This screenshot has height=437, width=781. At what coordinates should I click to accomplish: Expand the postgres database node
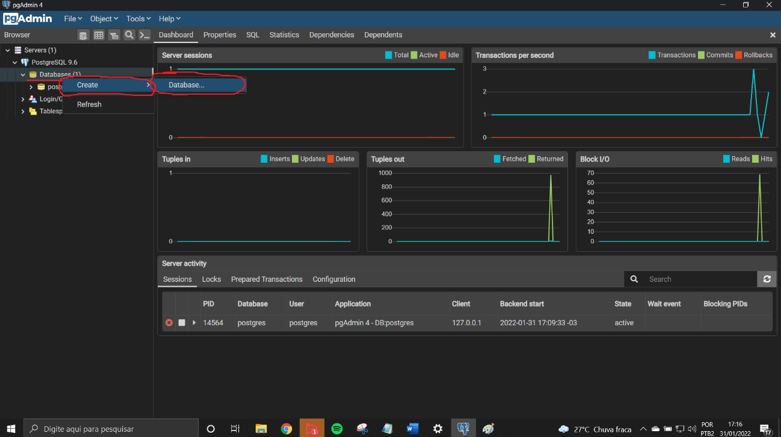pyautogui.click(x=31, y=87)
